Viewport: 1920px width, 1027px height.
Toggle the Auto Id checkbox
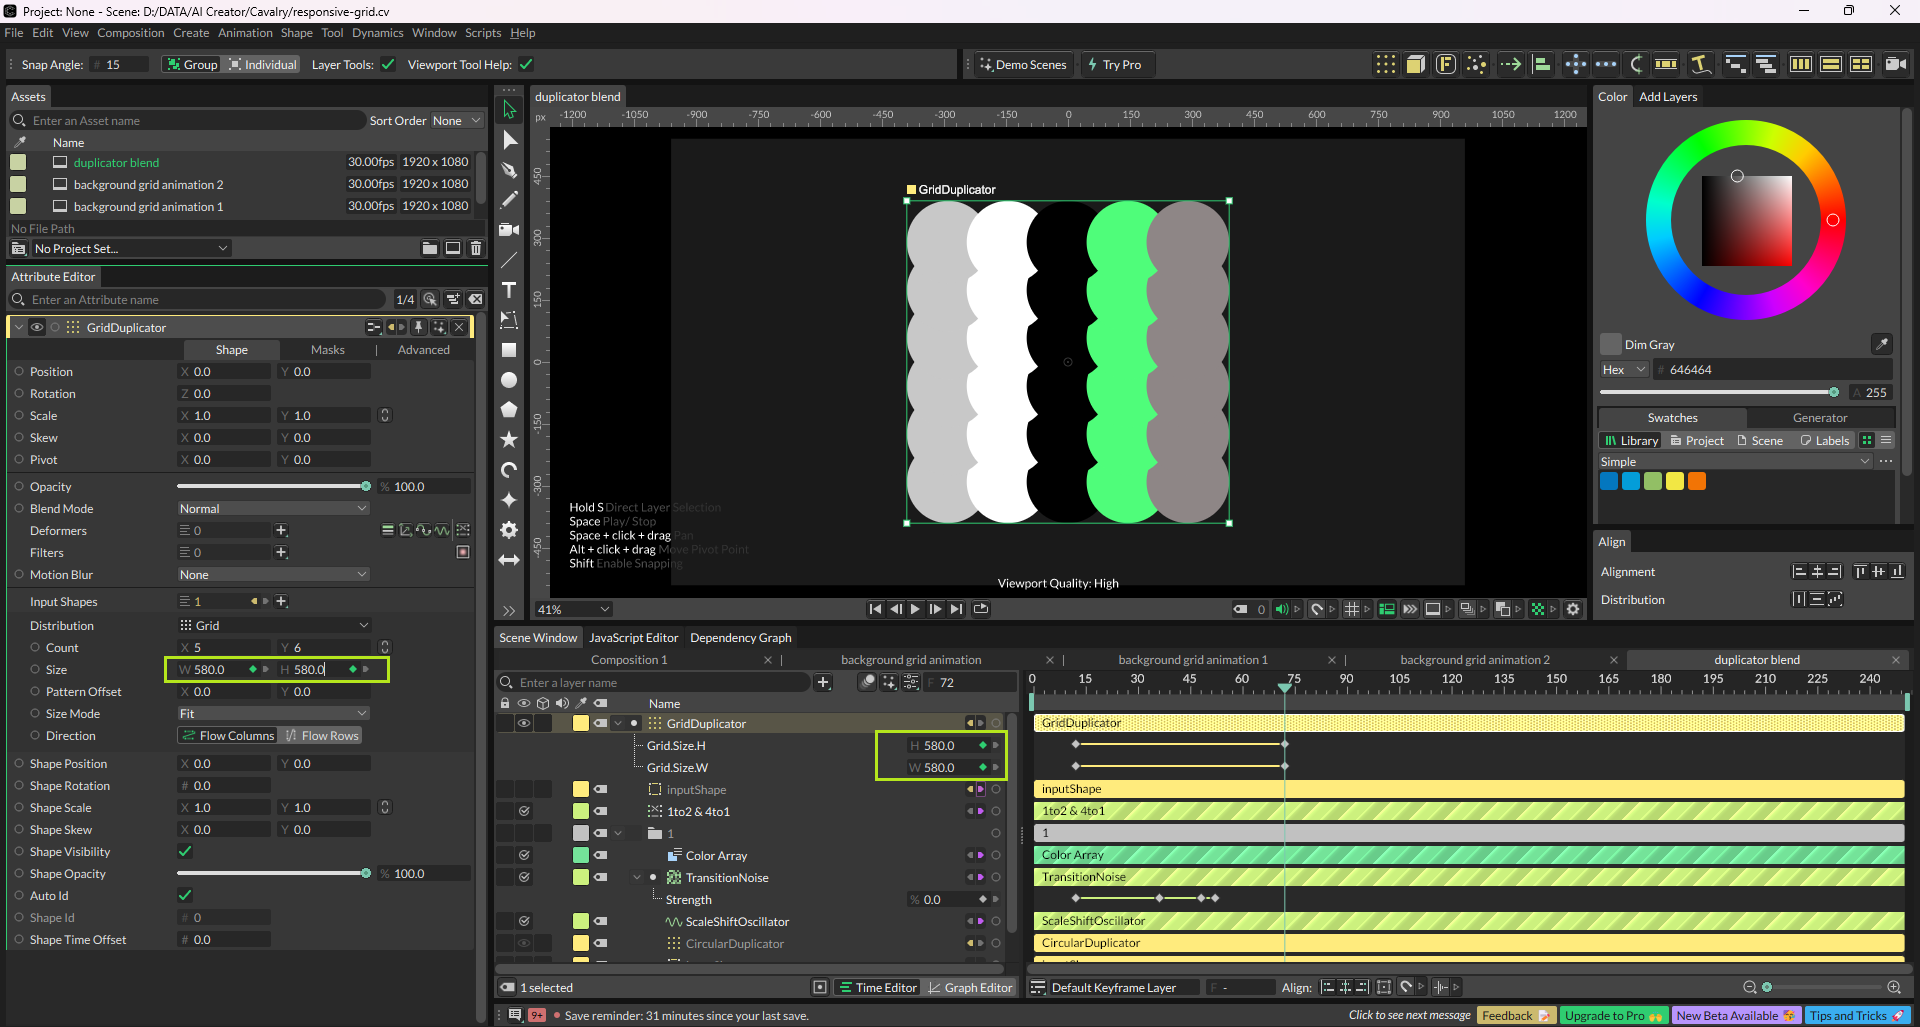pyautogui.click(x=185, y=896)
